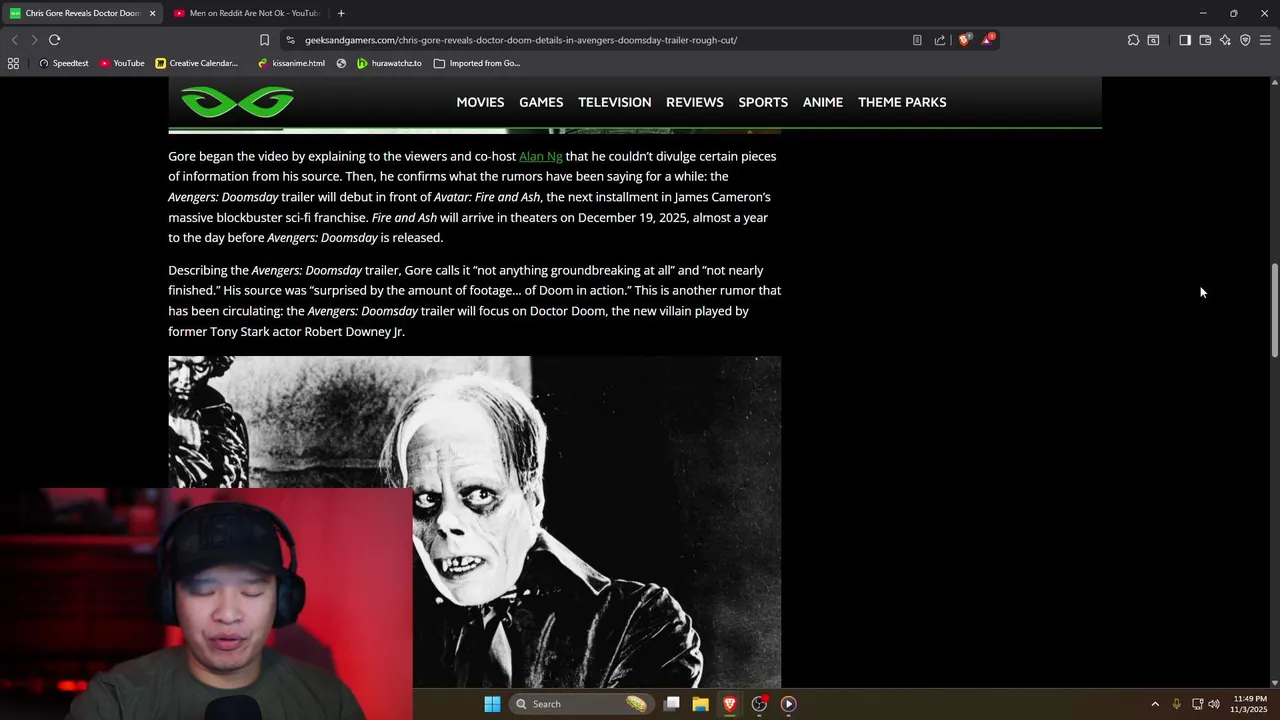The height and width of the screenshot is (720, 1280).
Task: Click the browser back arrow
Action: click(14, 40)
